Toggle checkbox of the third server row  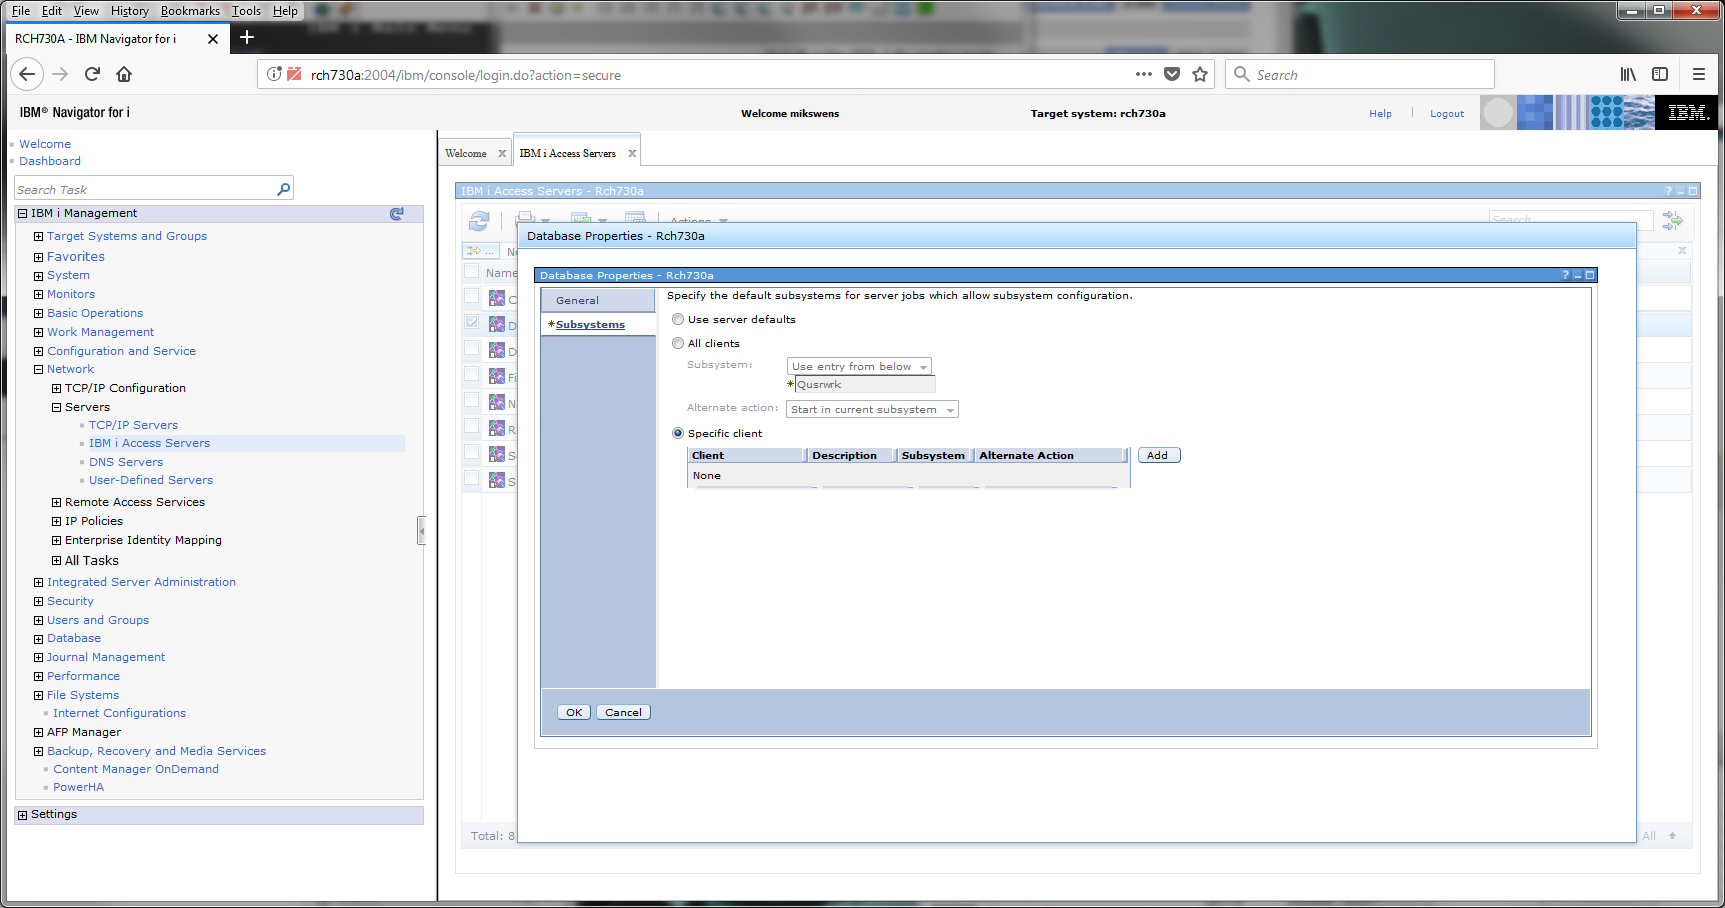tap(471, 348)
